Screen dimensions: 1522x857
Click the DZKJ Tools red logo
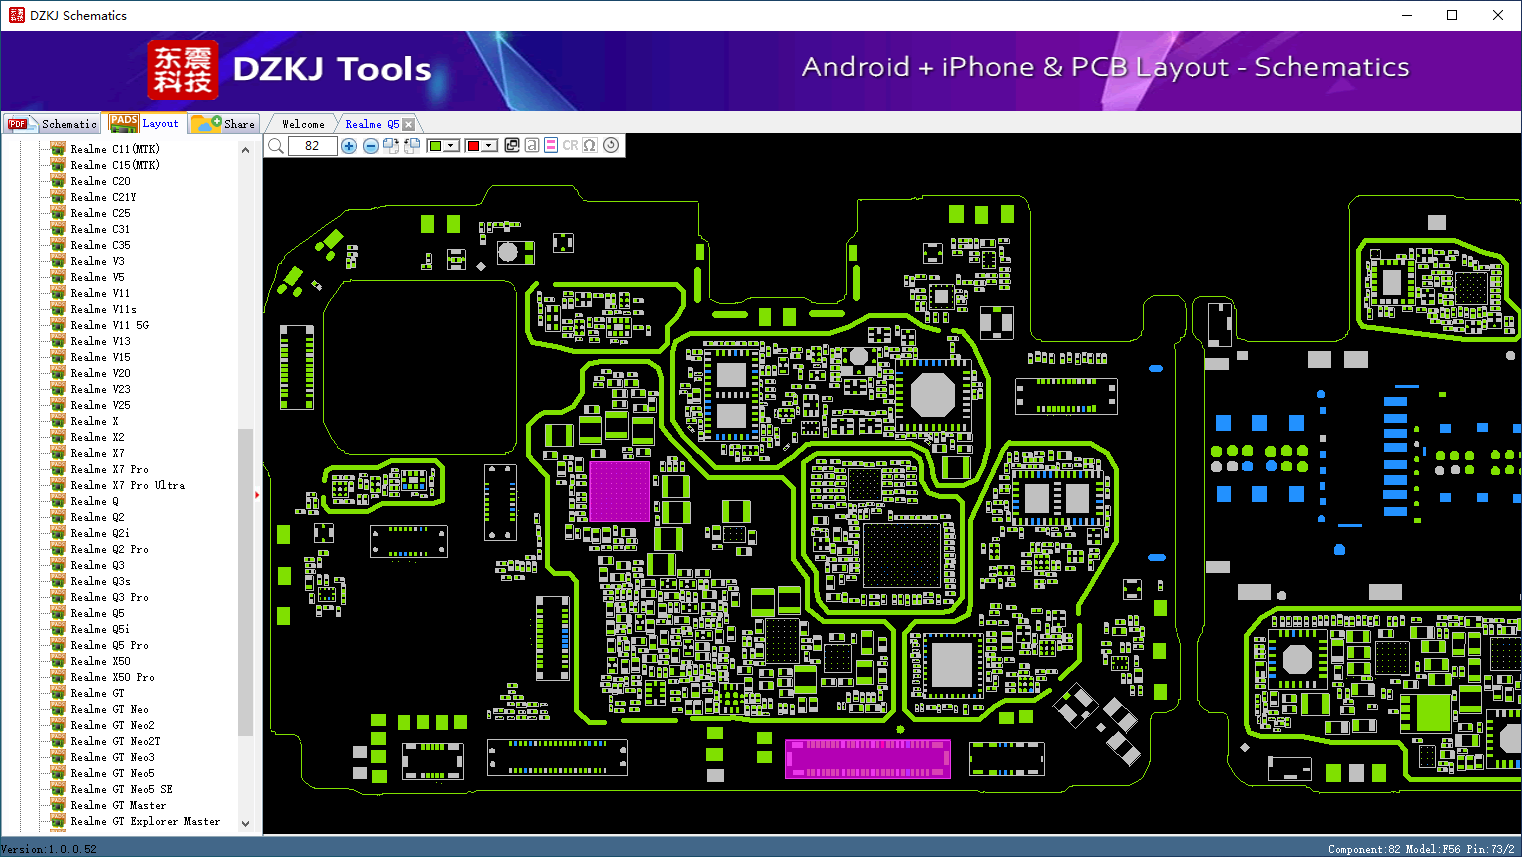[x=183, y=70]
